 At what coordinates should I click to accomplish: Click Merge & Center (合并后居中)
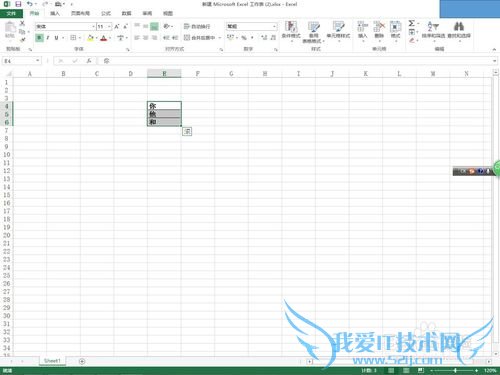[x=199, y=38]
